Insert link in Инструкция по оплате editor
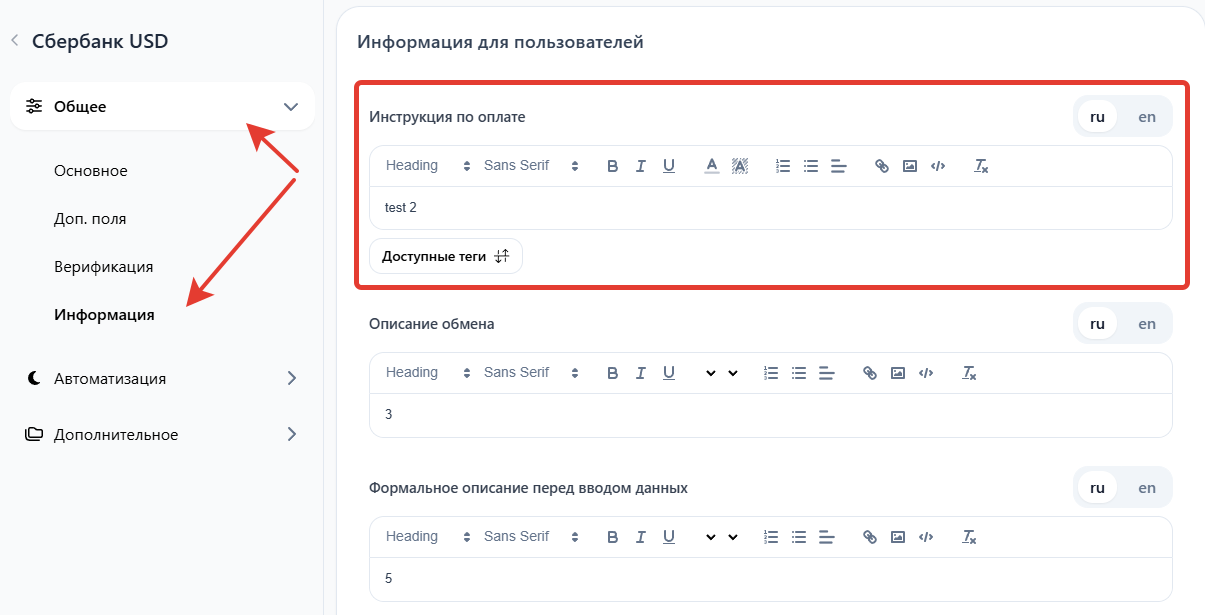Image resolution: width=1205 pixels, height=615 pixels. 881,166
